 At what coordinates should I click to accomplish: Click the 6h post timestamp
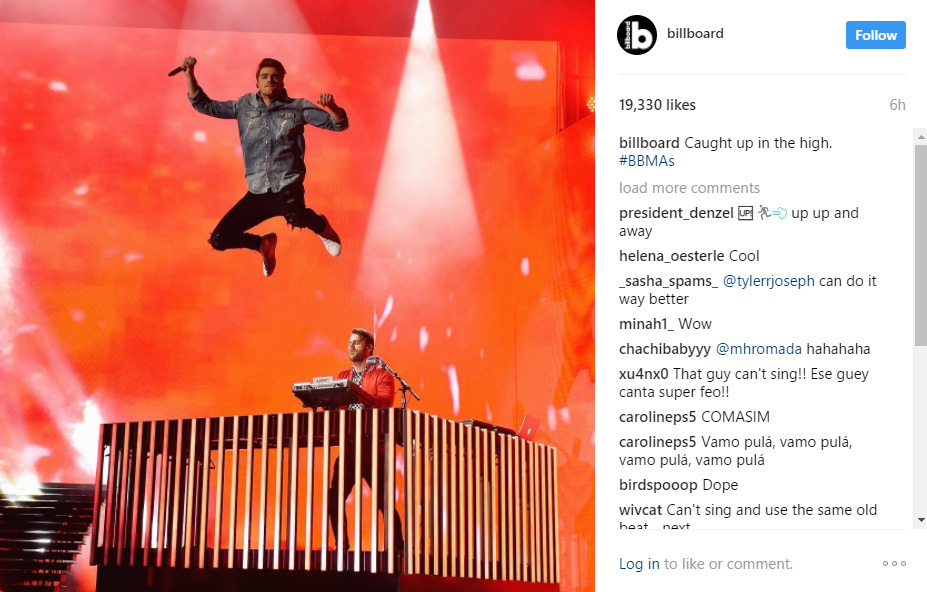[x=897, y=105]
